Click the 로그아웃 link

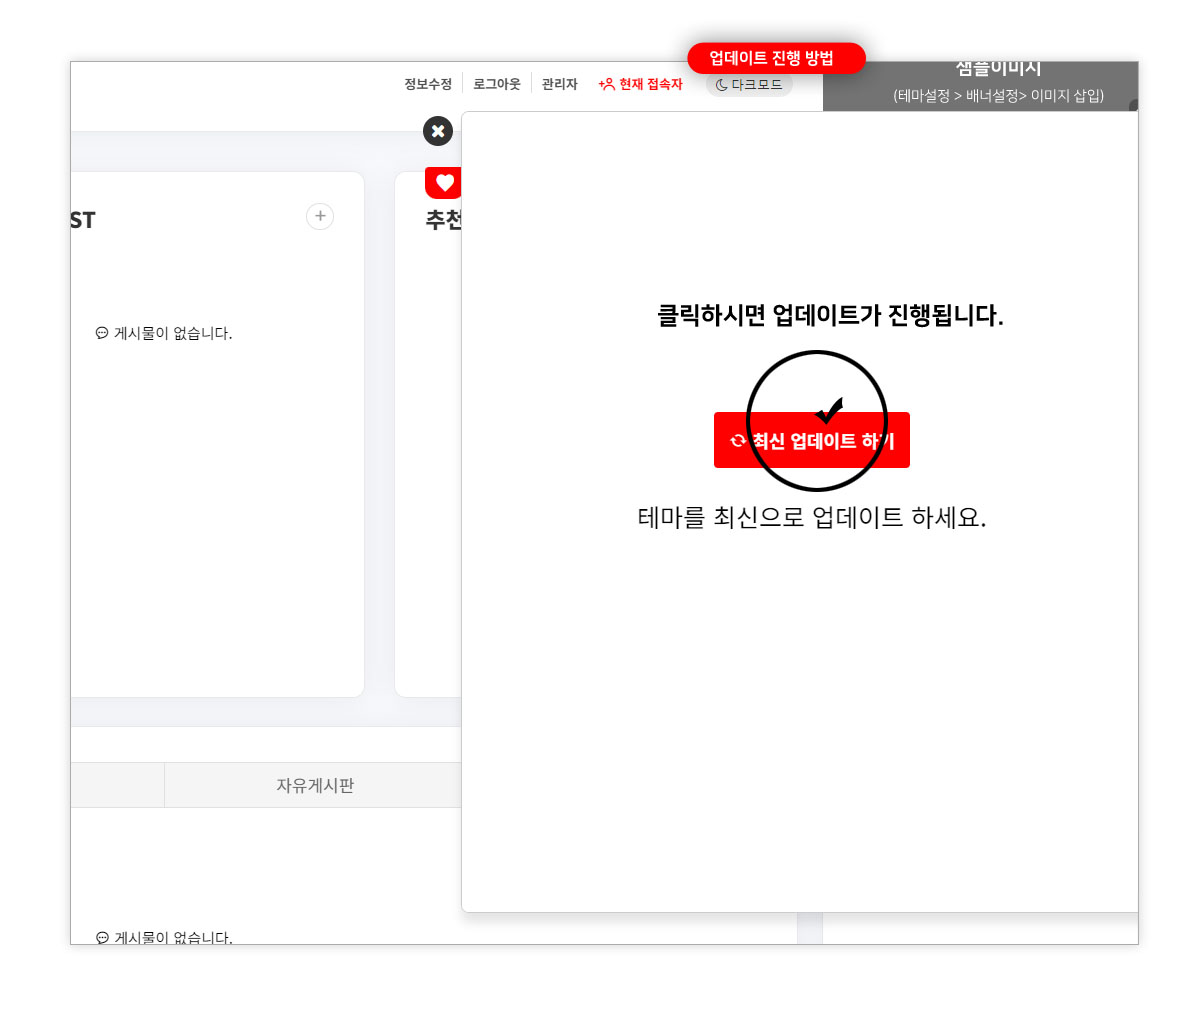click(x=496, y=84)
